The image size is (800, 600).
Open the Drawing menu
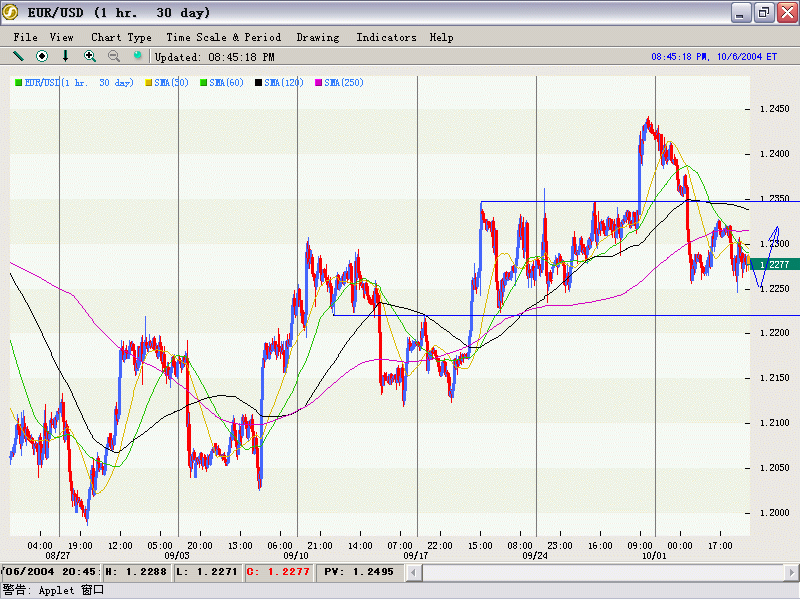[318, 37]
